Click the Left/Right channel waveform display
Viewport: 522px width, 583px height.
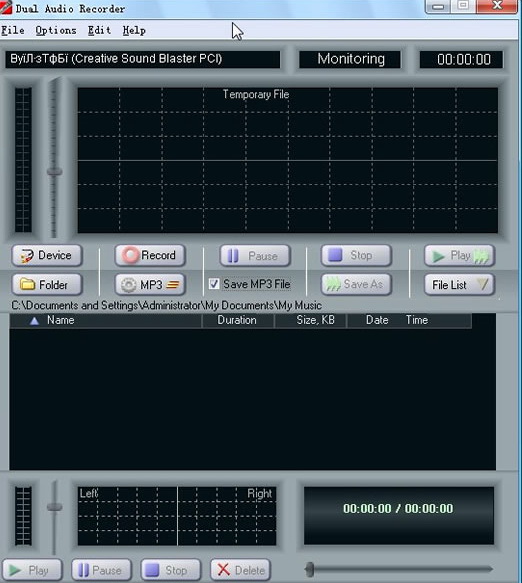(177, 516)
